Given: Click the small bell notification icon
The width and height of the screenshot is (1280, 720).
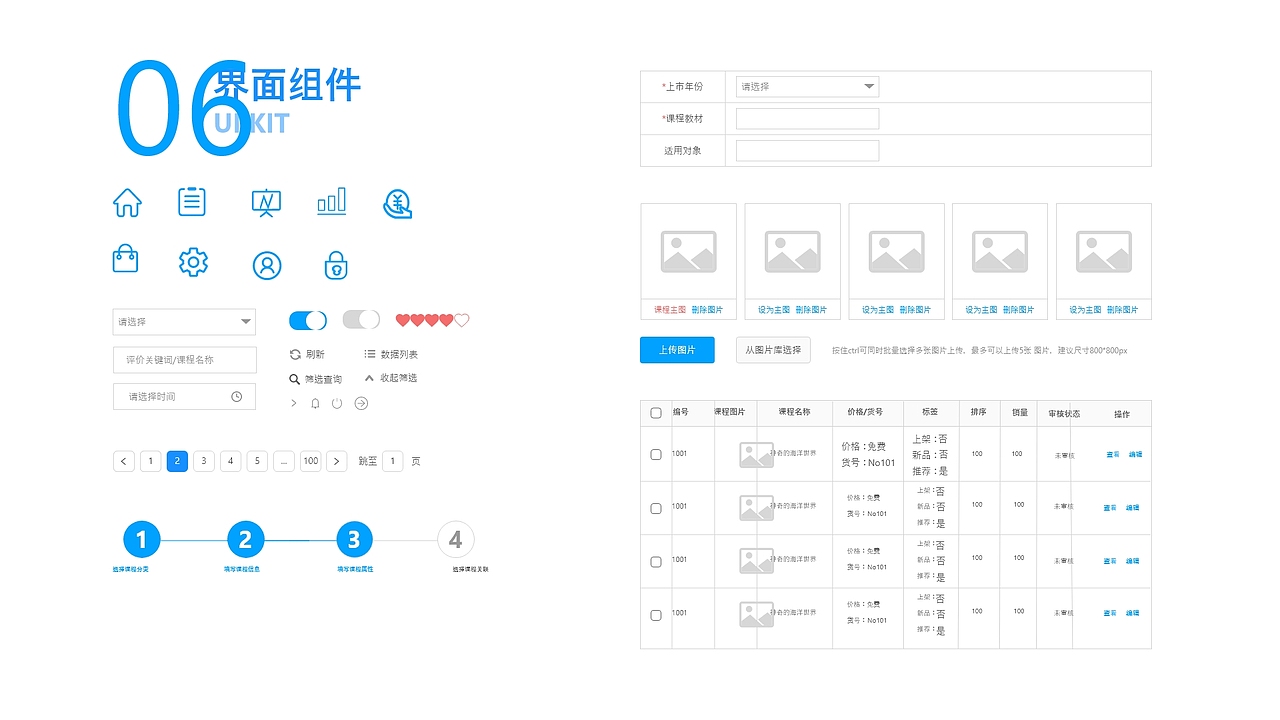Looking at the screenshot, I should click(315, 403).
